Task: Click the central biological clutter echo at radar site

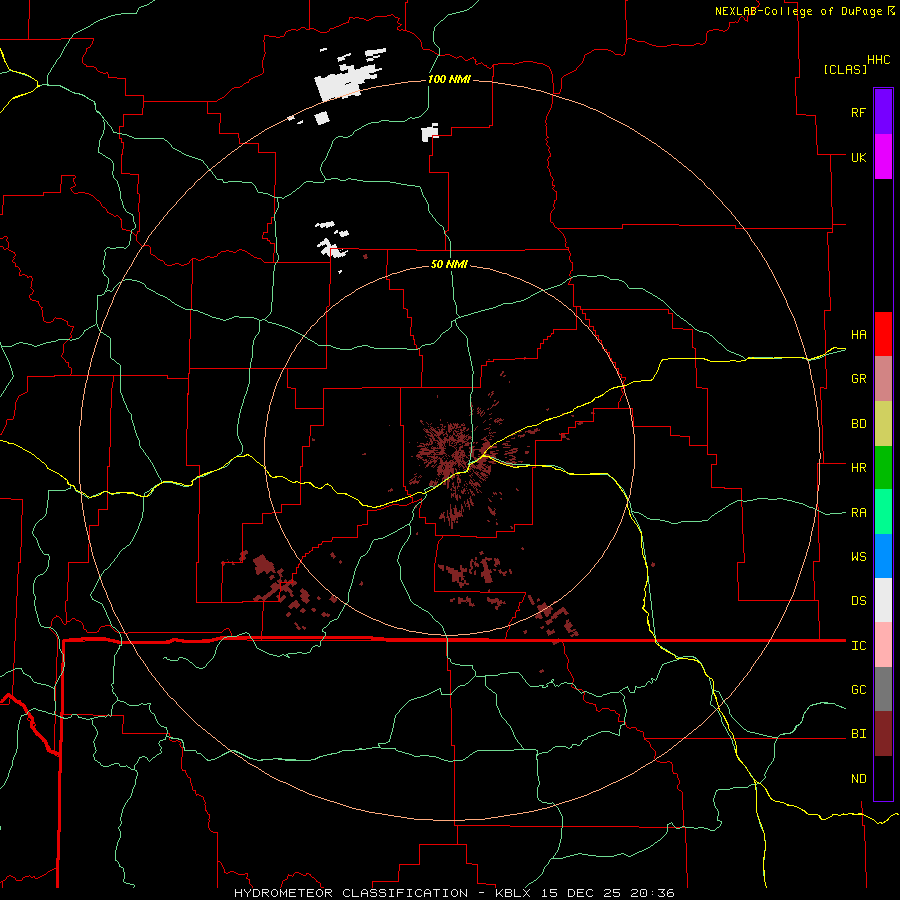Action: click(x=453, y=455)
